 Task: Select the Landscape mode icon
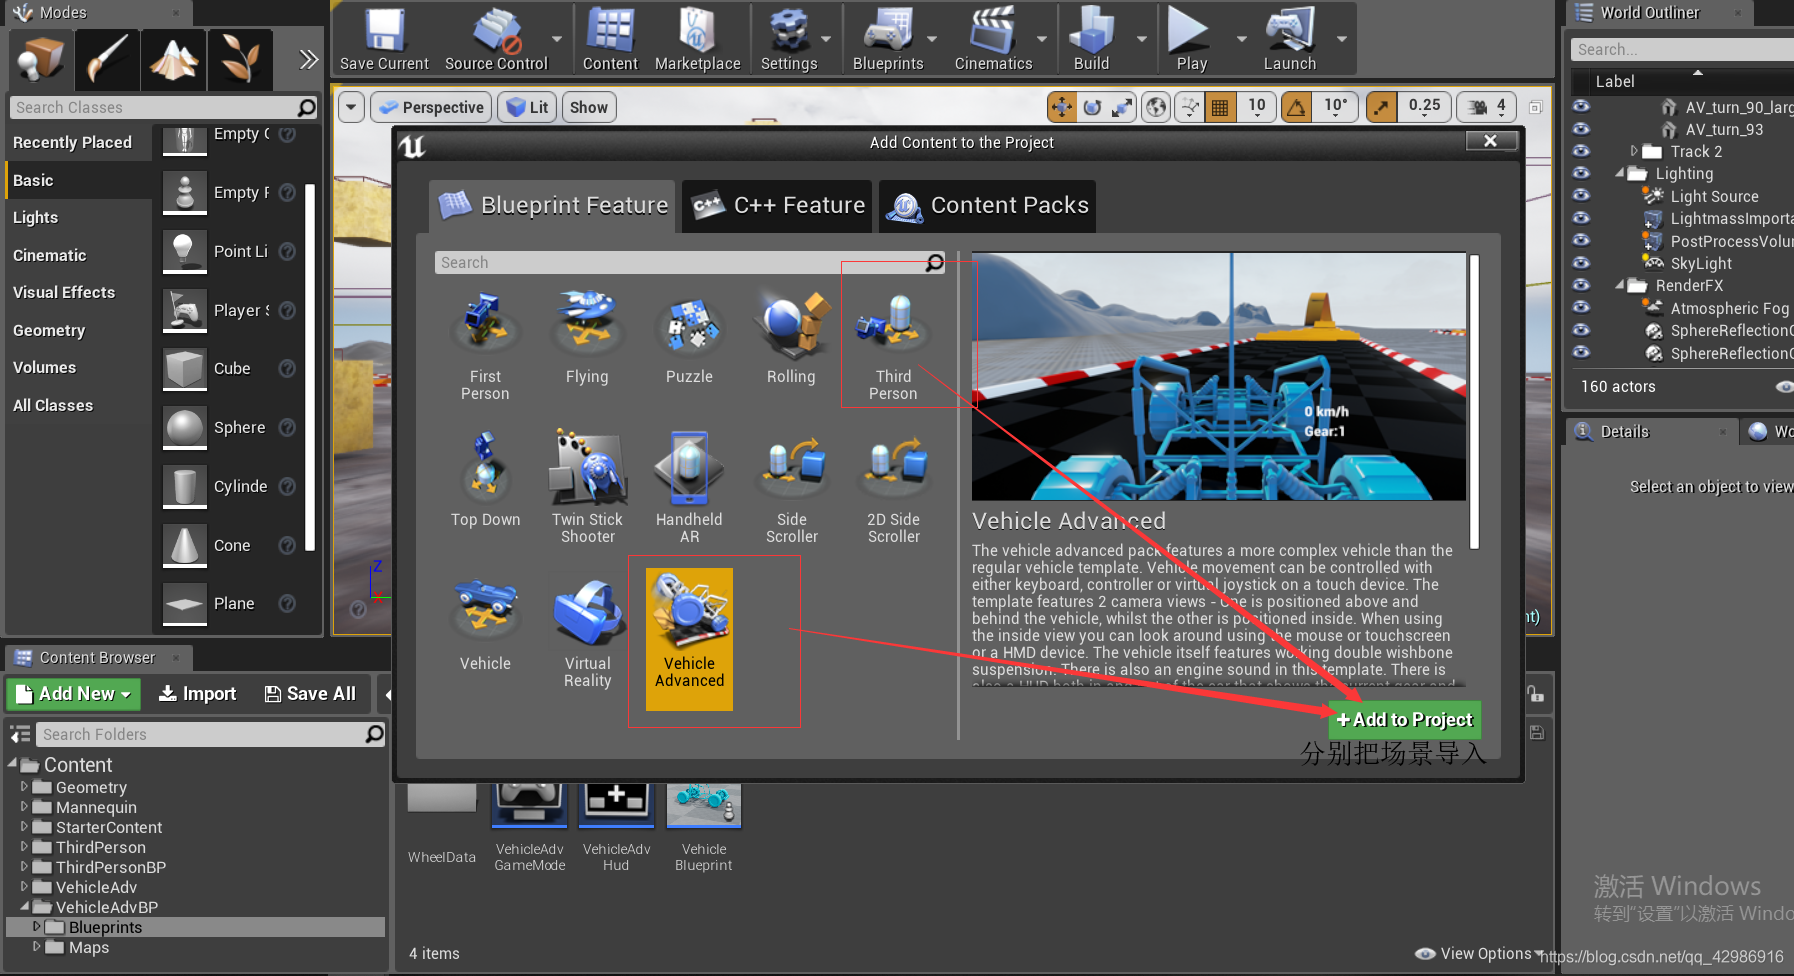pos(174,59)
